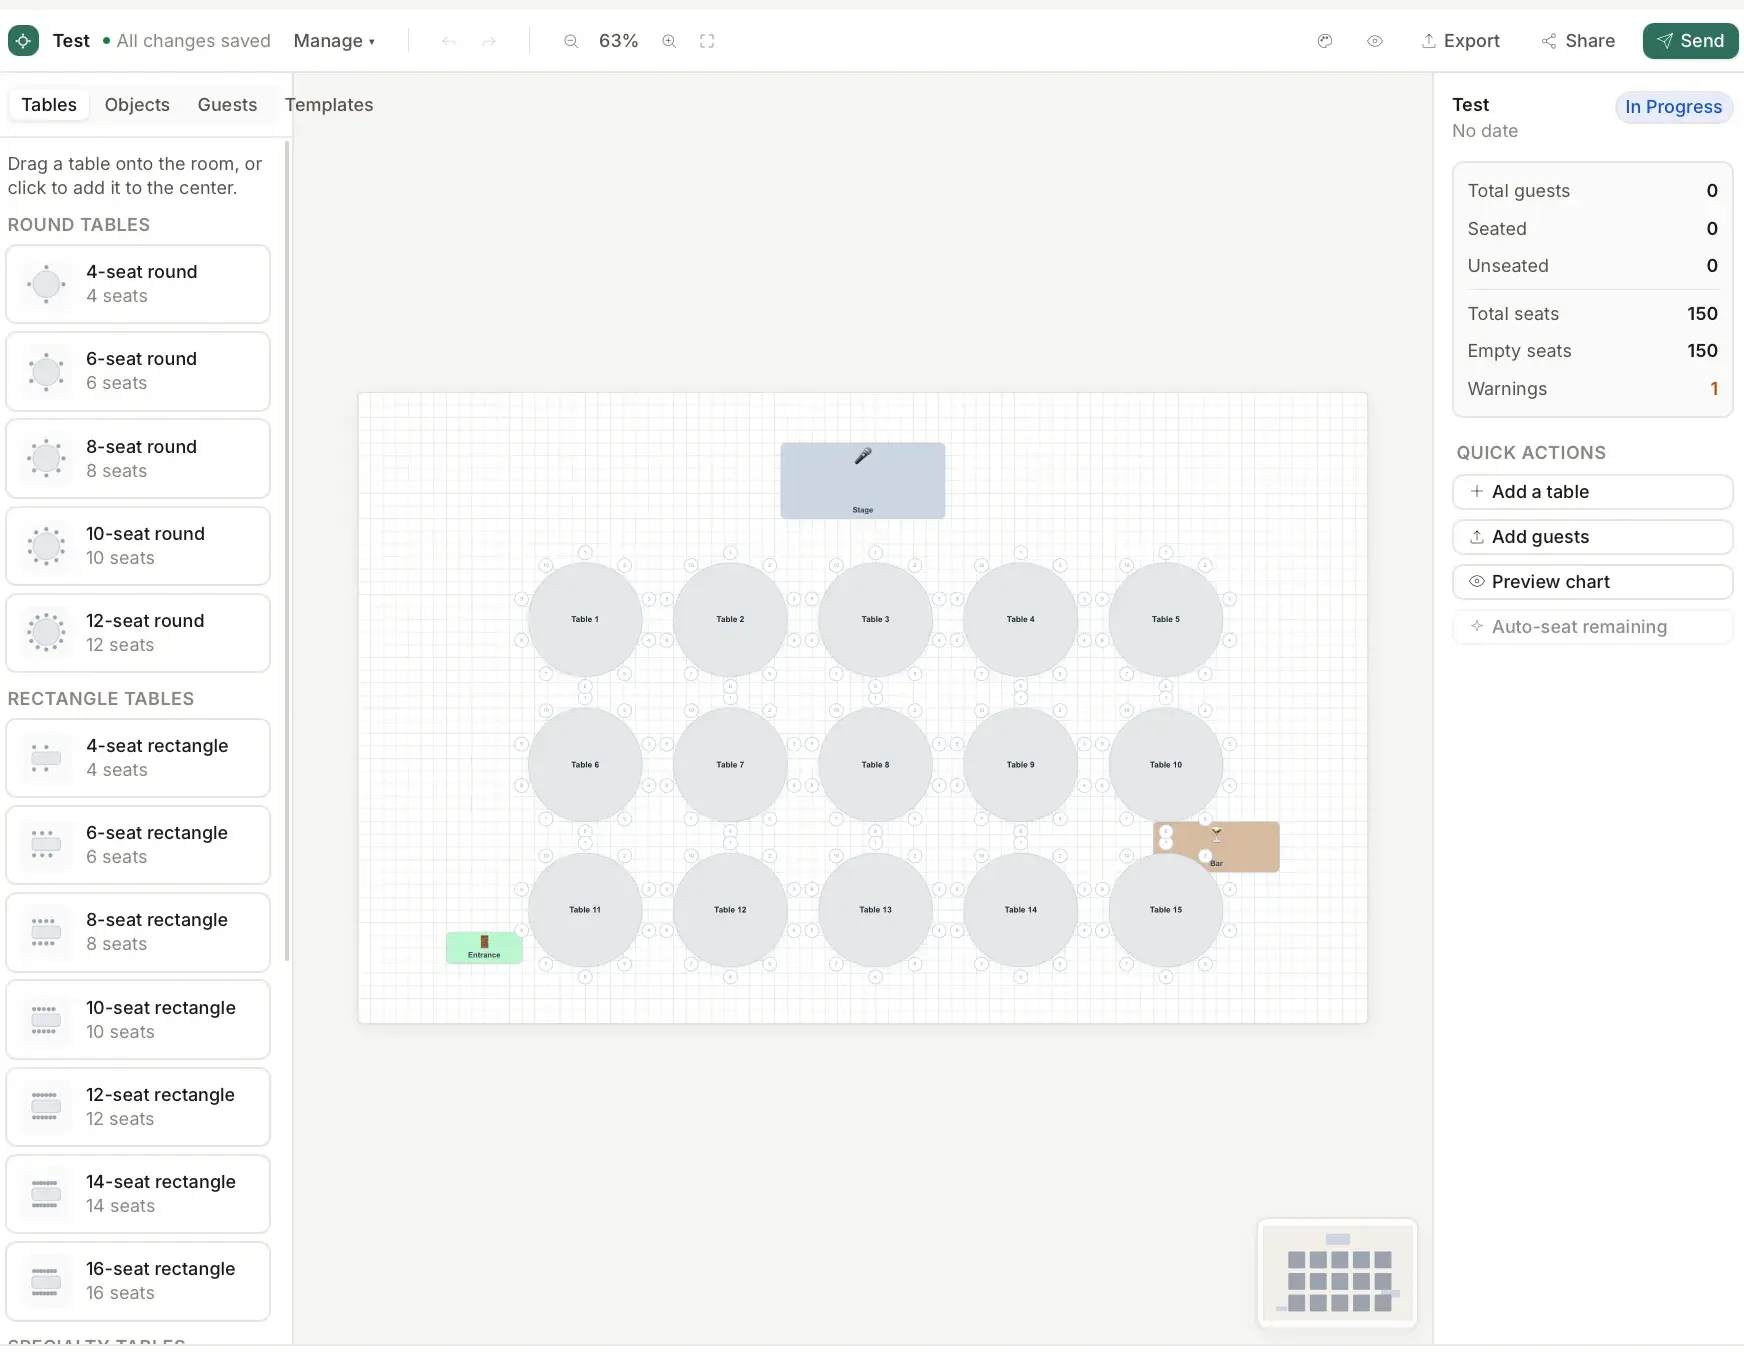Viewport: 1744px width, 1352px height.
Task: Add a 4-seat rectangle table
Action: [138, 758]
